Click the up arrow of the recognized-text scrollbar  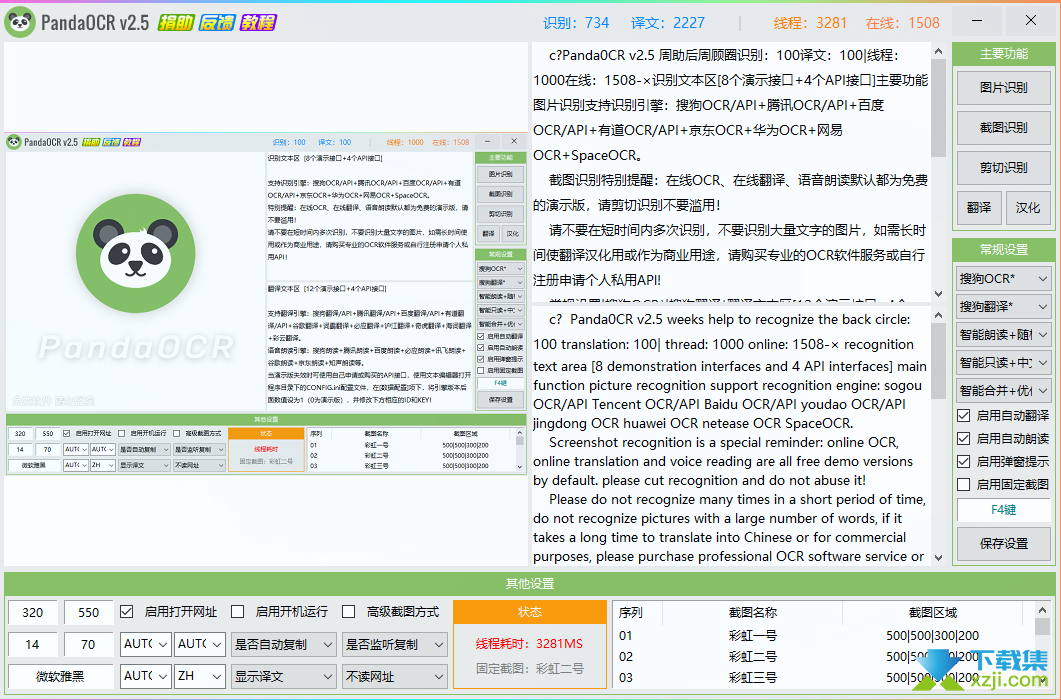[x=939, y=51]
